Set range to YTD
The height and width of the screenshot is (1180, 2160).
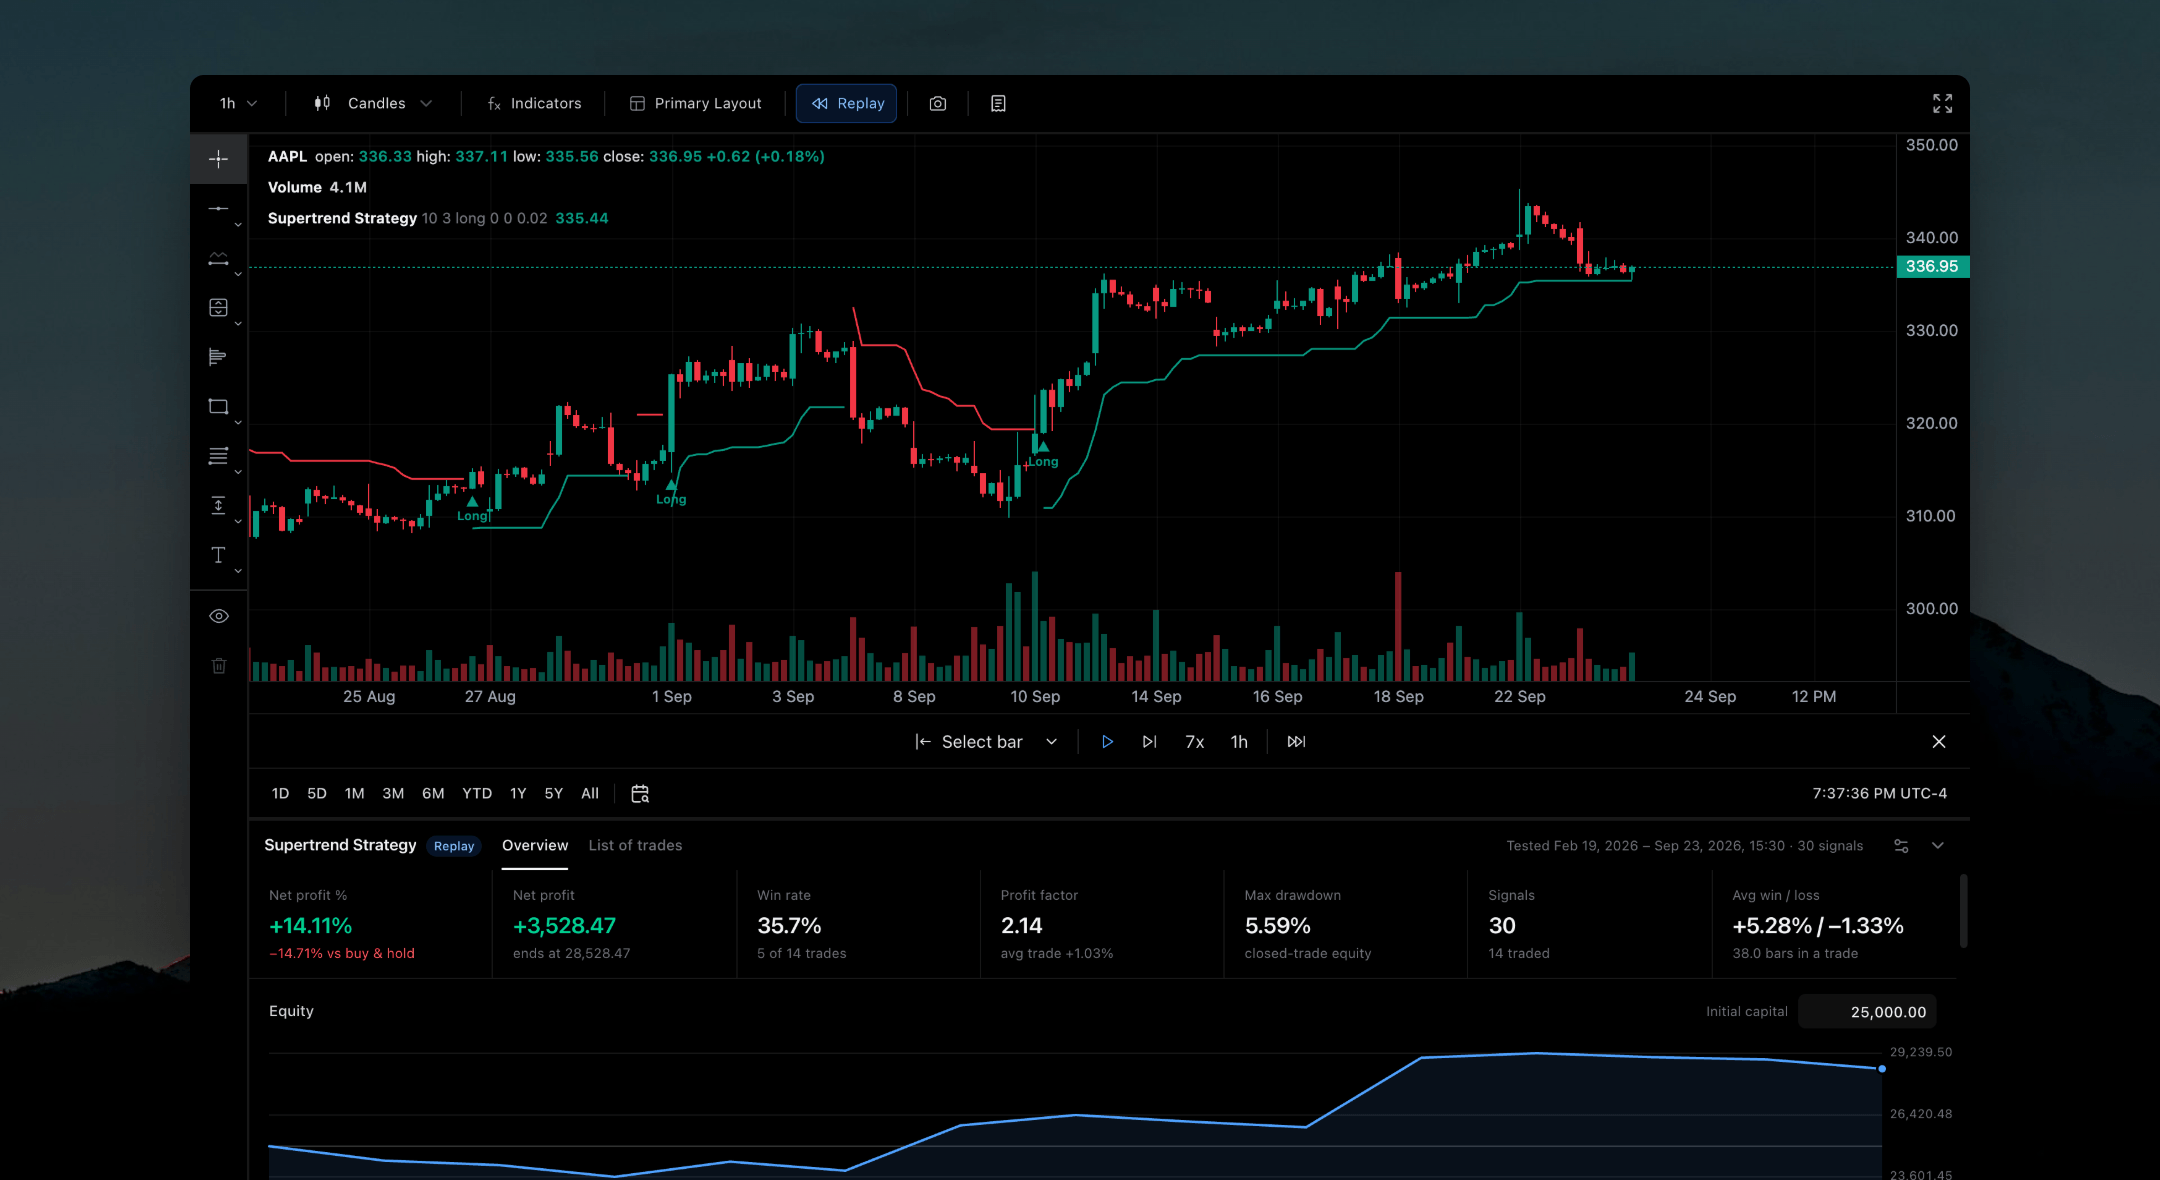pyautogui.click(x=477, y=794)
